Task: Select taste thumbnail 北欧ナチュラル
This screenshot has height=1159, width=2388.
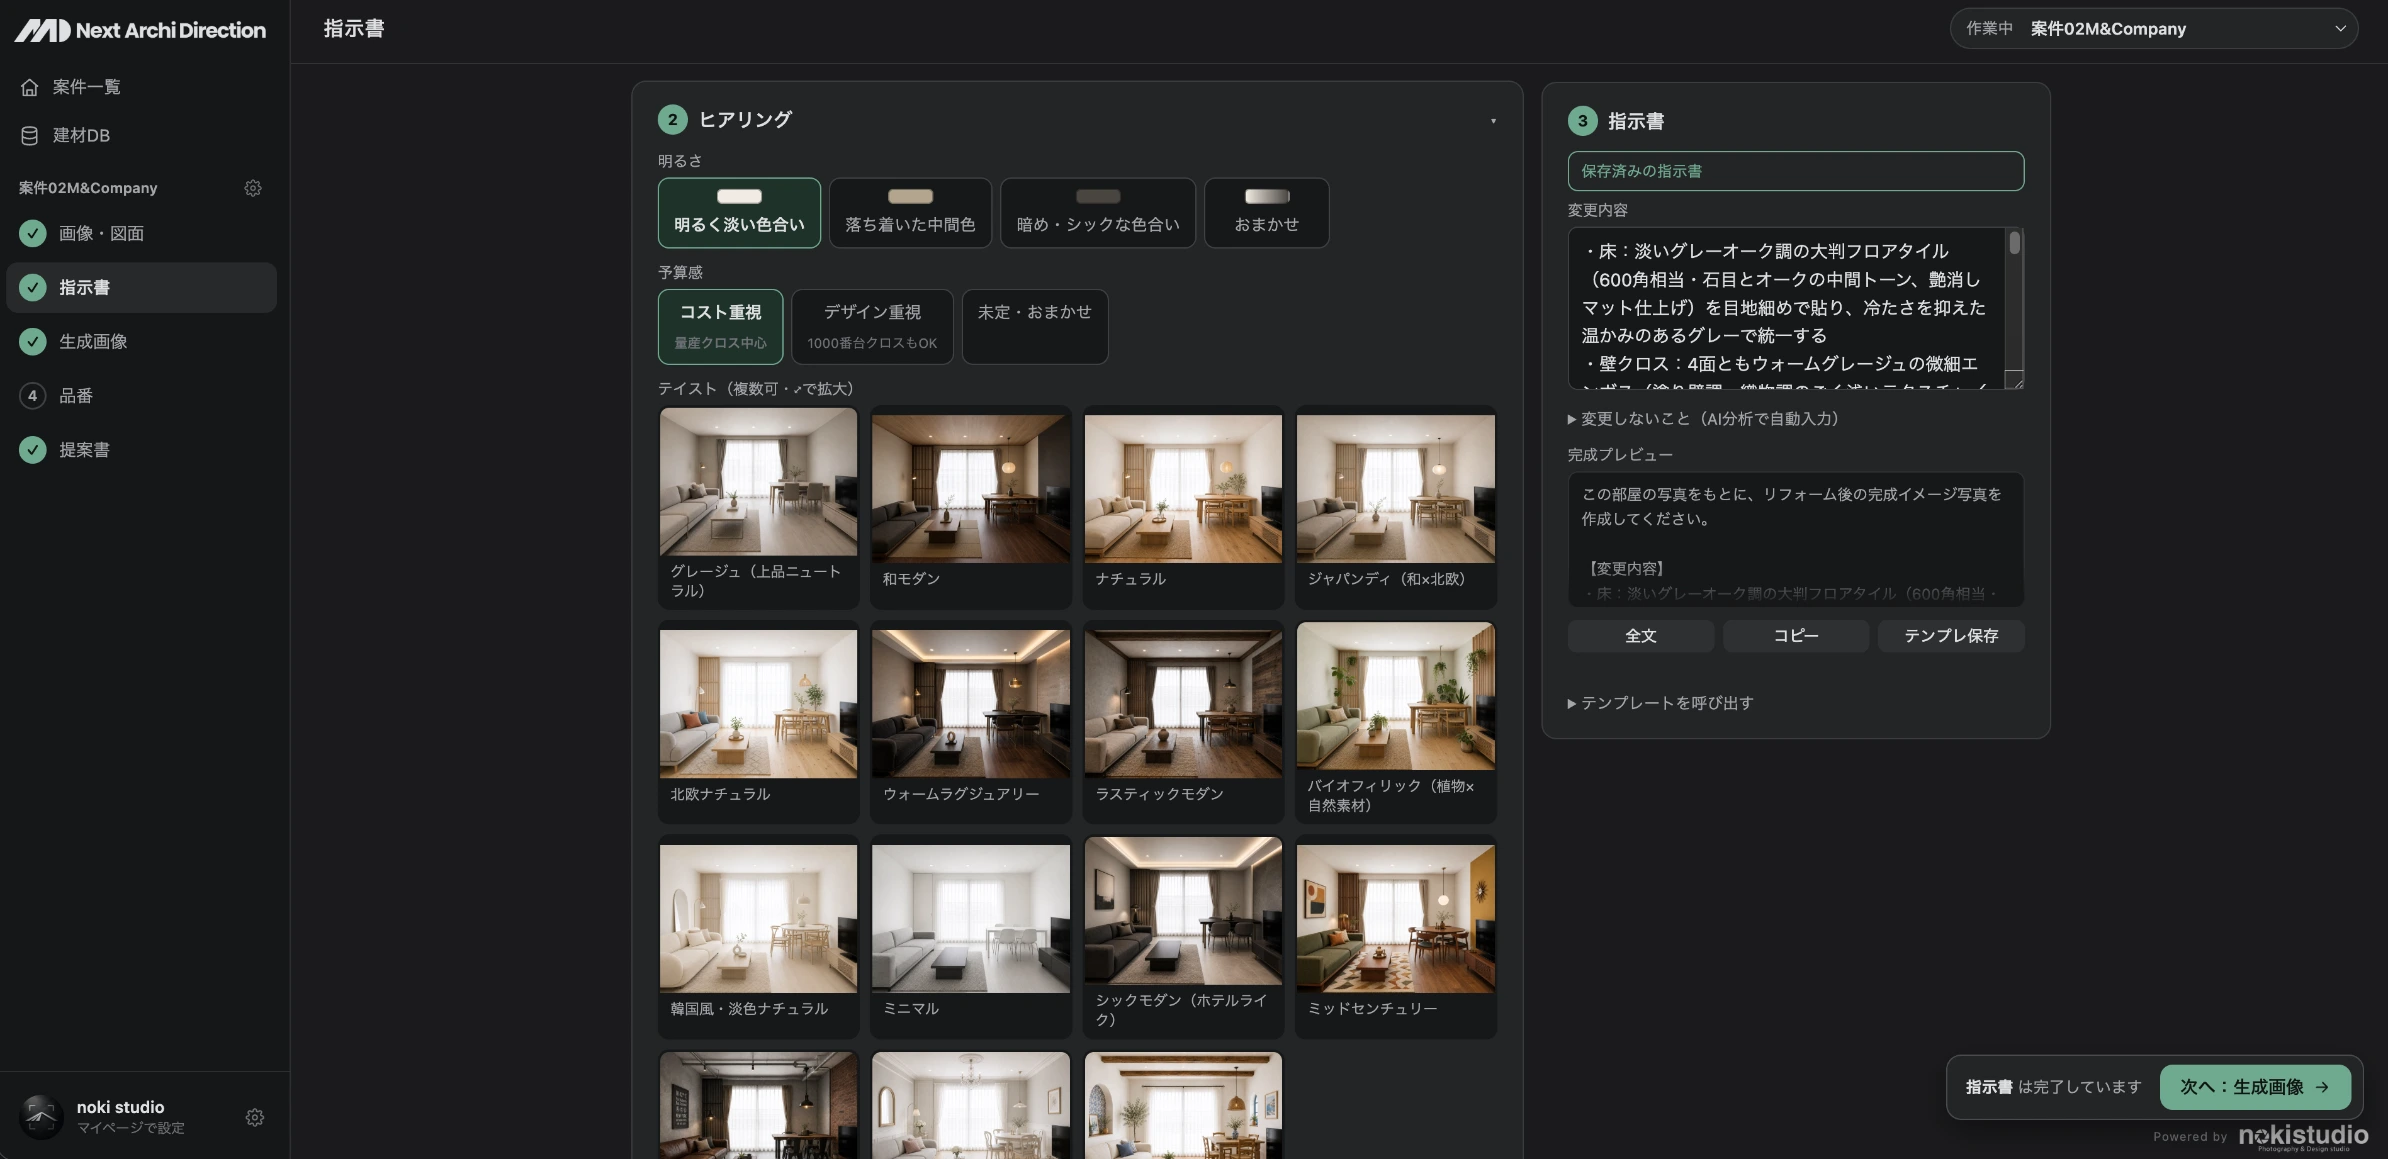Action: 758,722
